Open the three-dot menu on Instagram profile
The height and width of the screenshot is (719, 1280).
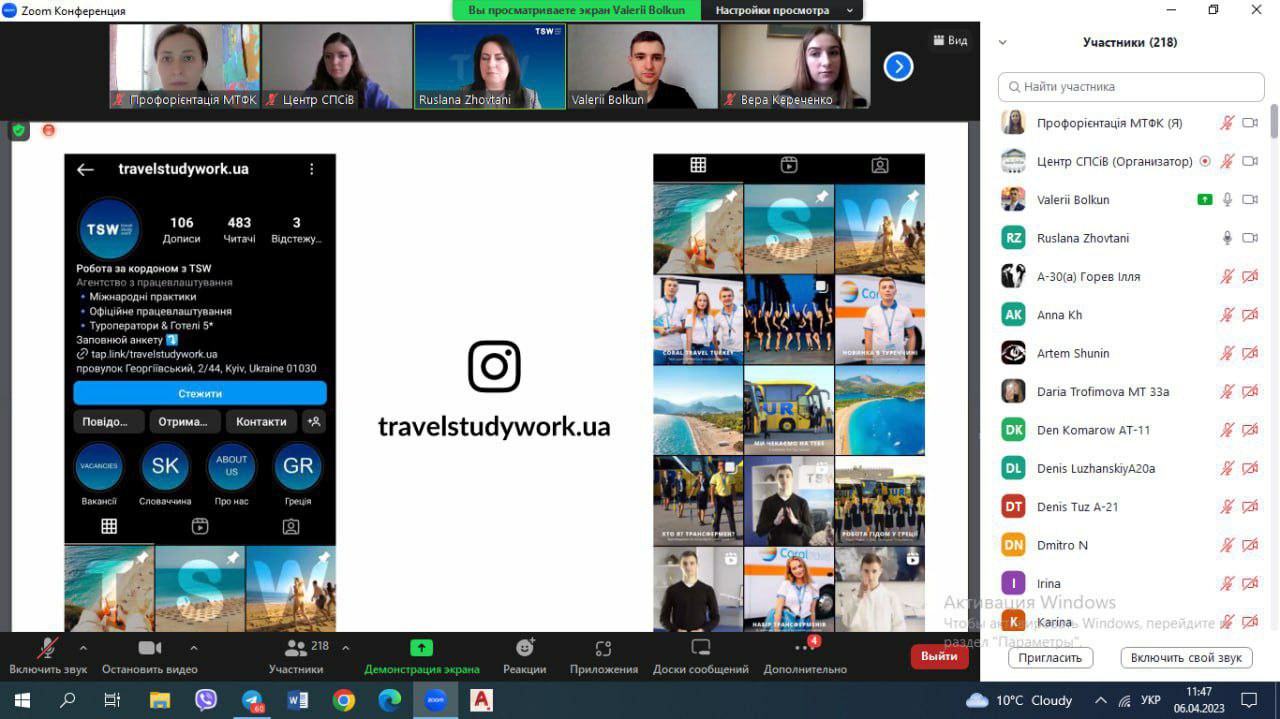(x=311, y=169)
